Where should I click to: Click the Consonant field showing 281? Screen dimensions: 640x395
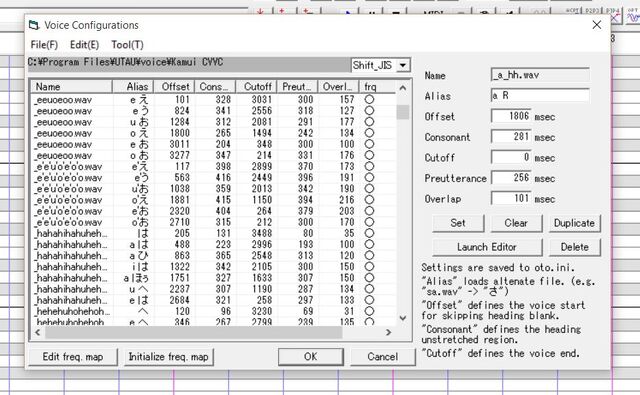click(511, 137)
